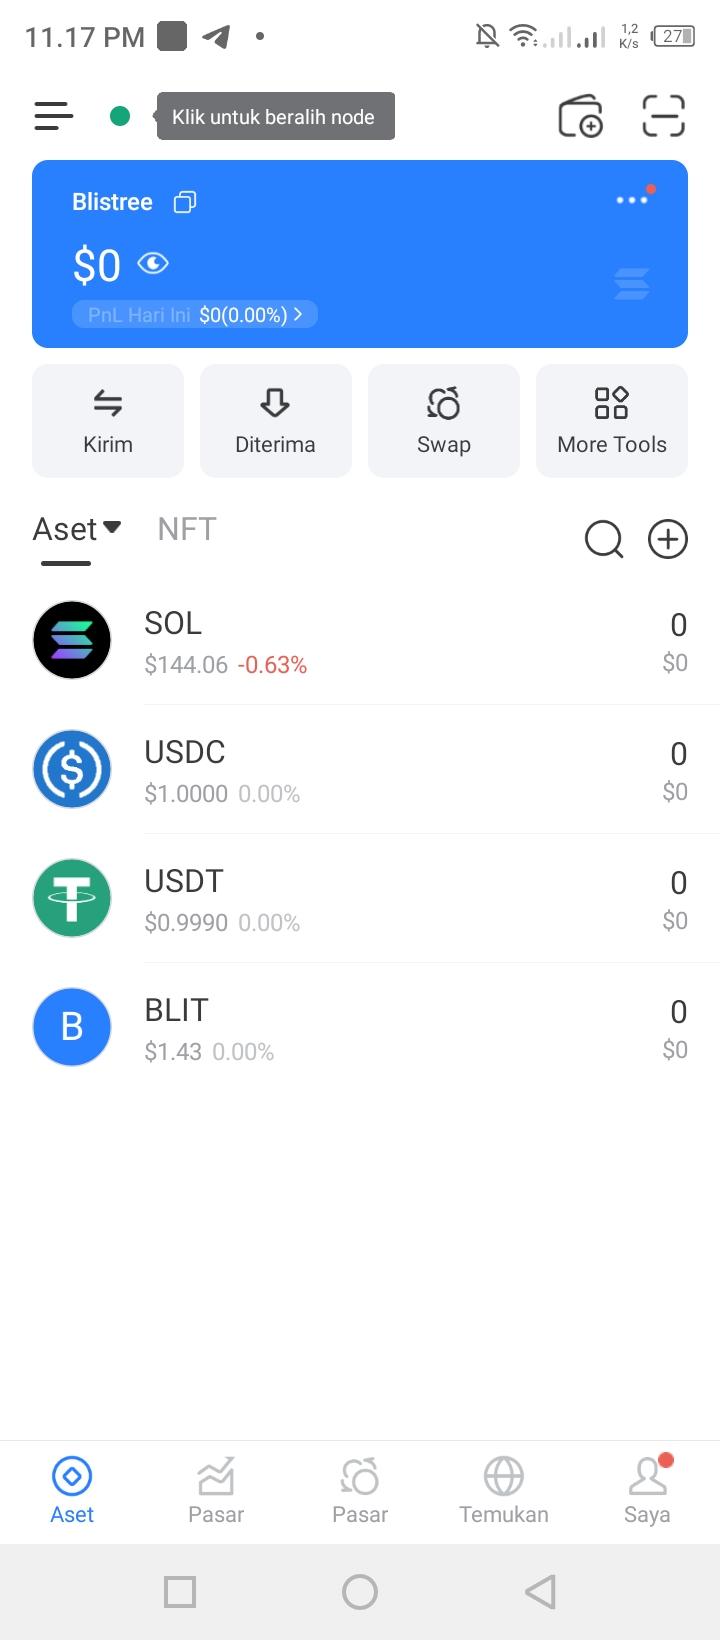Open the Temukan bottom tab
Screen dimensions: 720x1640
coord(504,1488)
